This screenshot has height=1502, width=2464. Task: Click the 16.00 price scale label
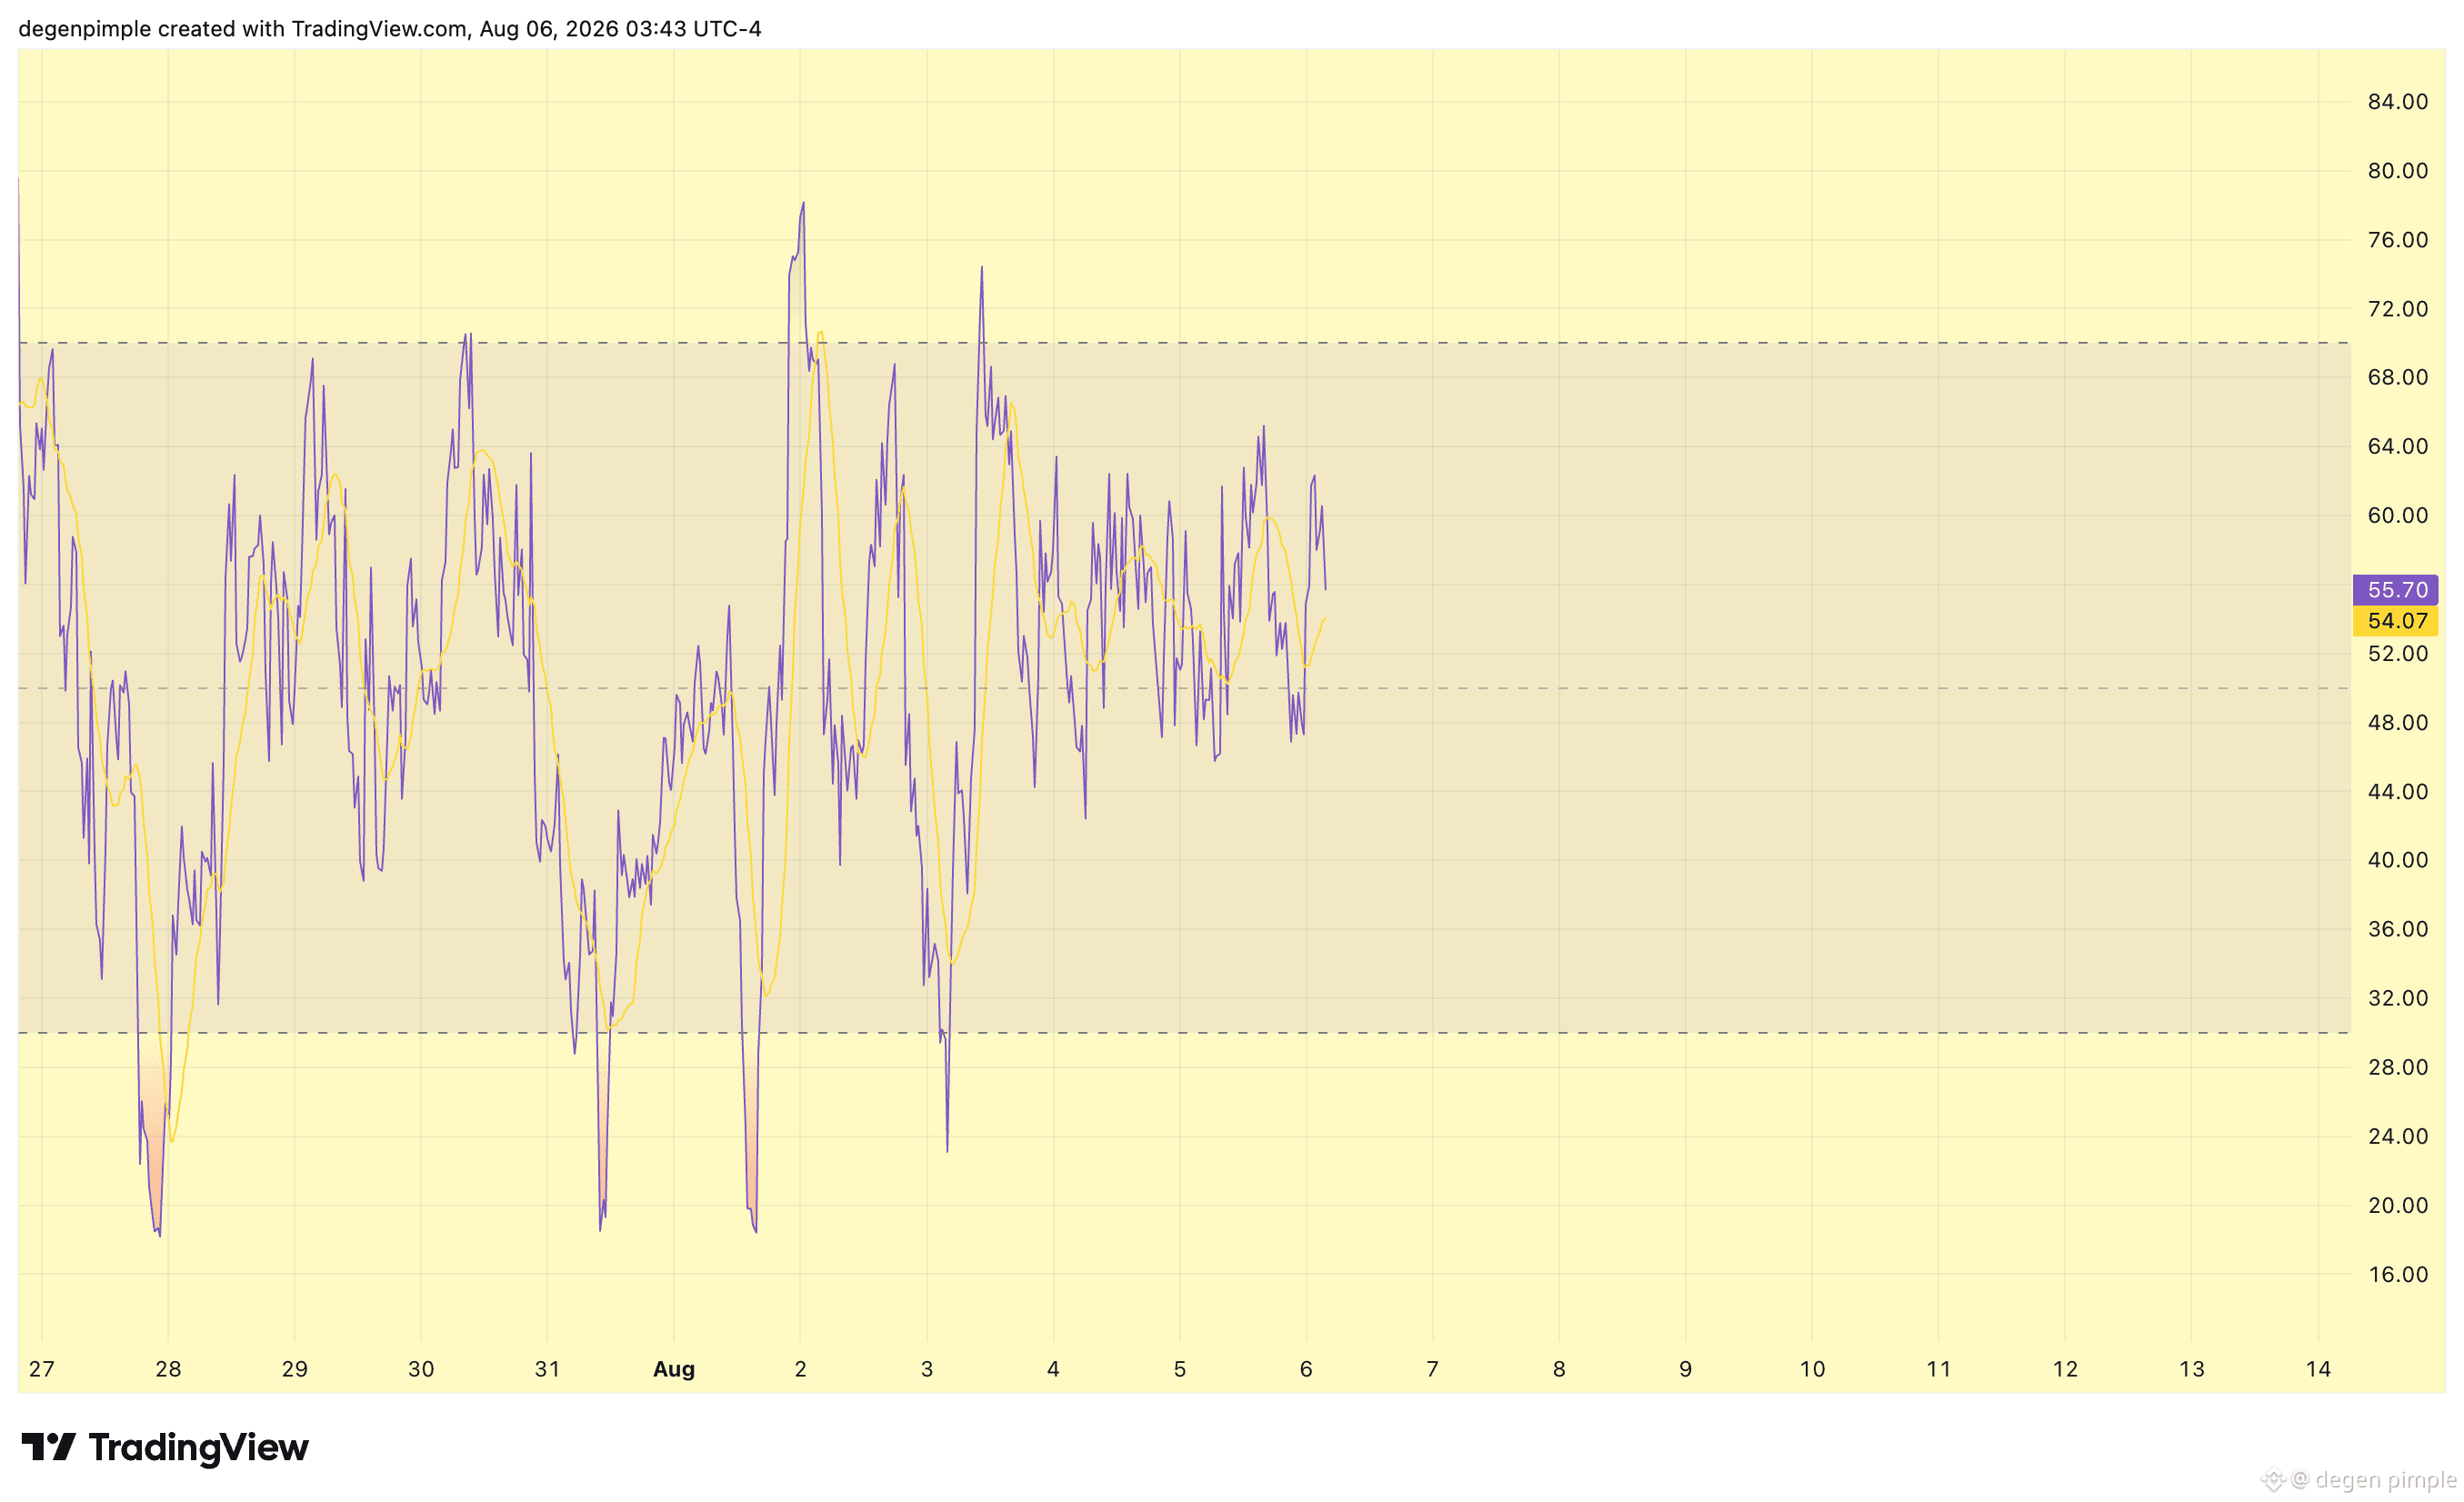click(2398, 1274)
